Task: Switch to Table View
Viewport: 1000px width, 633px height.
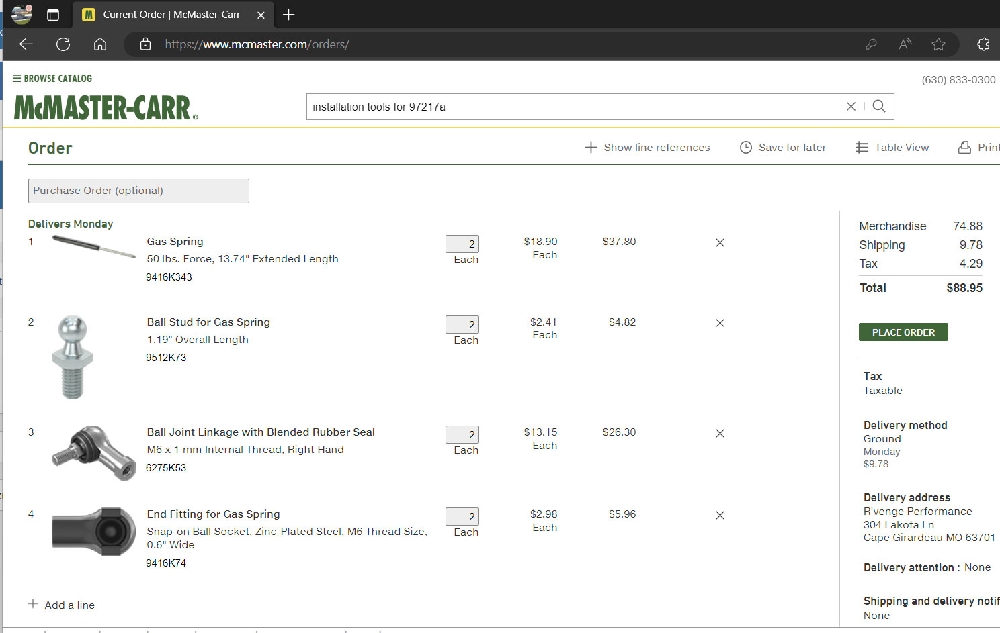Action: tap(893, 147)
